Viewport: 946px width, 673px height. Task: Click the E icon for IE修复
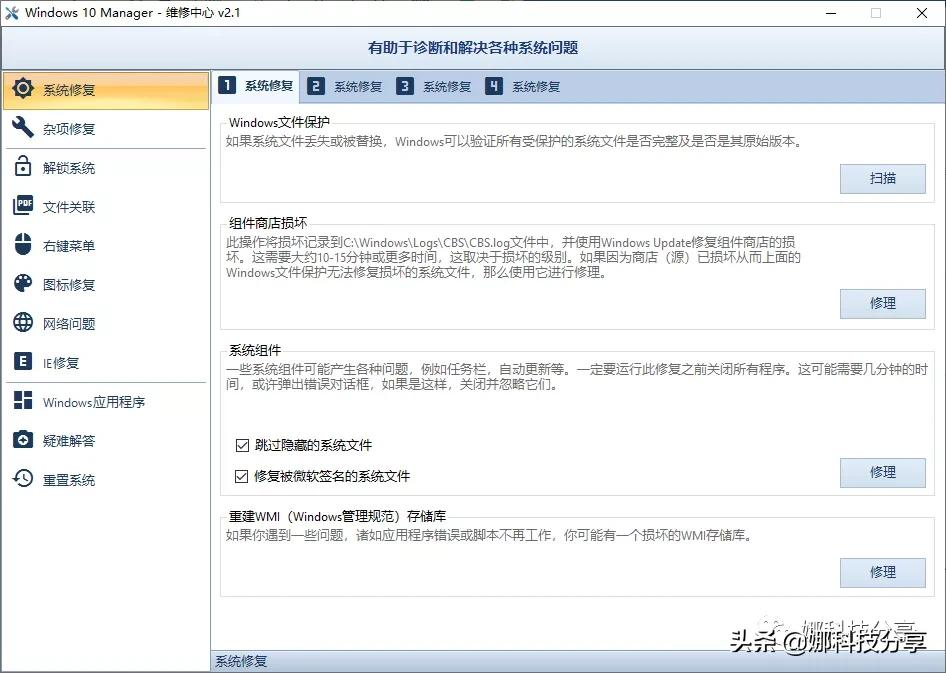pos(23,362)
